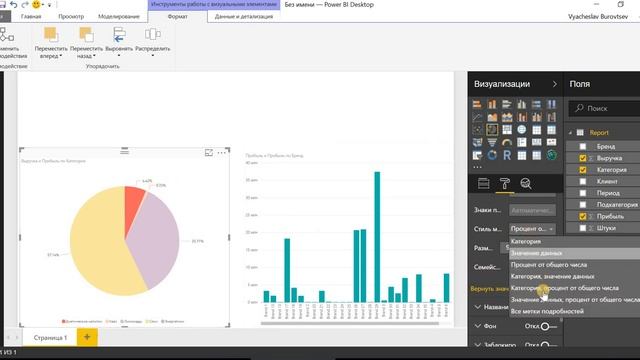
Task: Switch to the Моделирование ribbon tab
Action: pyautogui.click(x=119, y=17)
